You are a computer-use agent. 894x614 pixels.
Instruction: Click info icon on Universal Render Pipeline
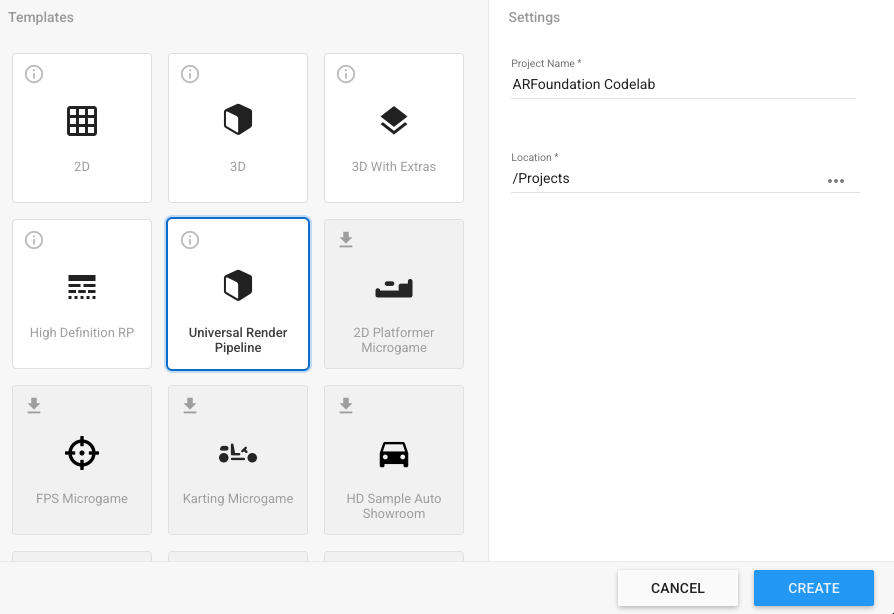coord(190,240)
